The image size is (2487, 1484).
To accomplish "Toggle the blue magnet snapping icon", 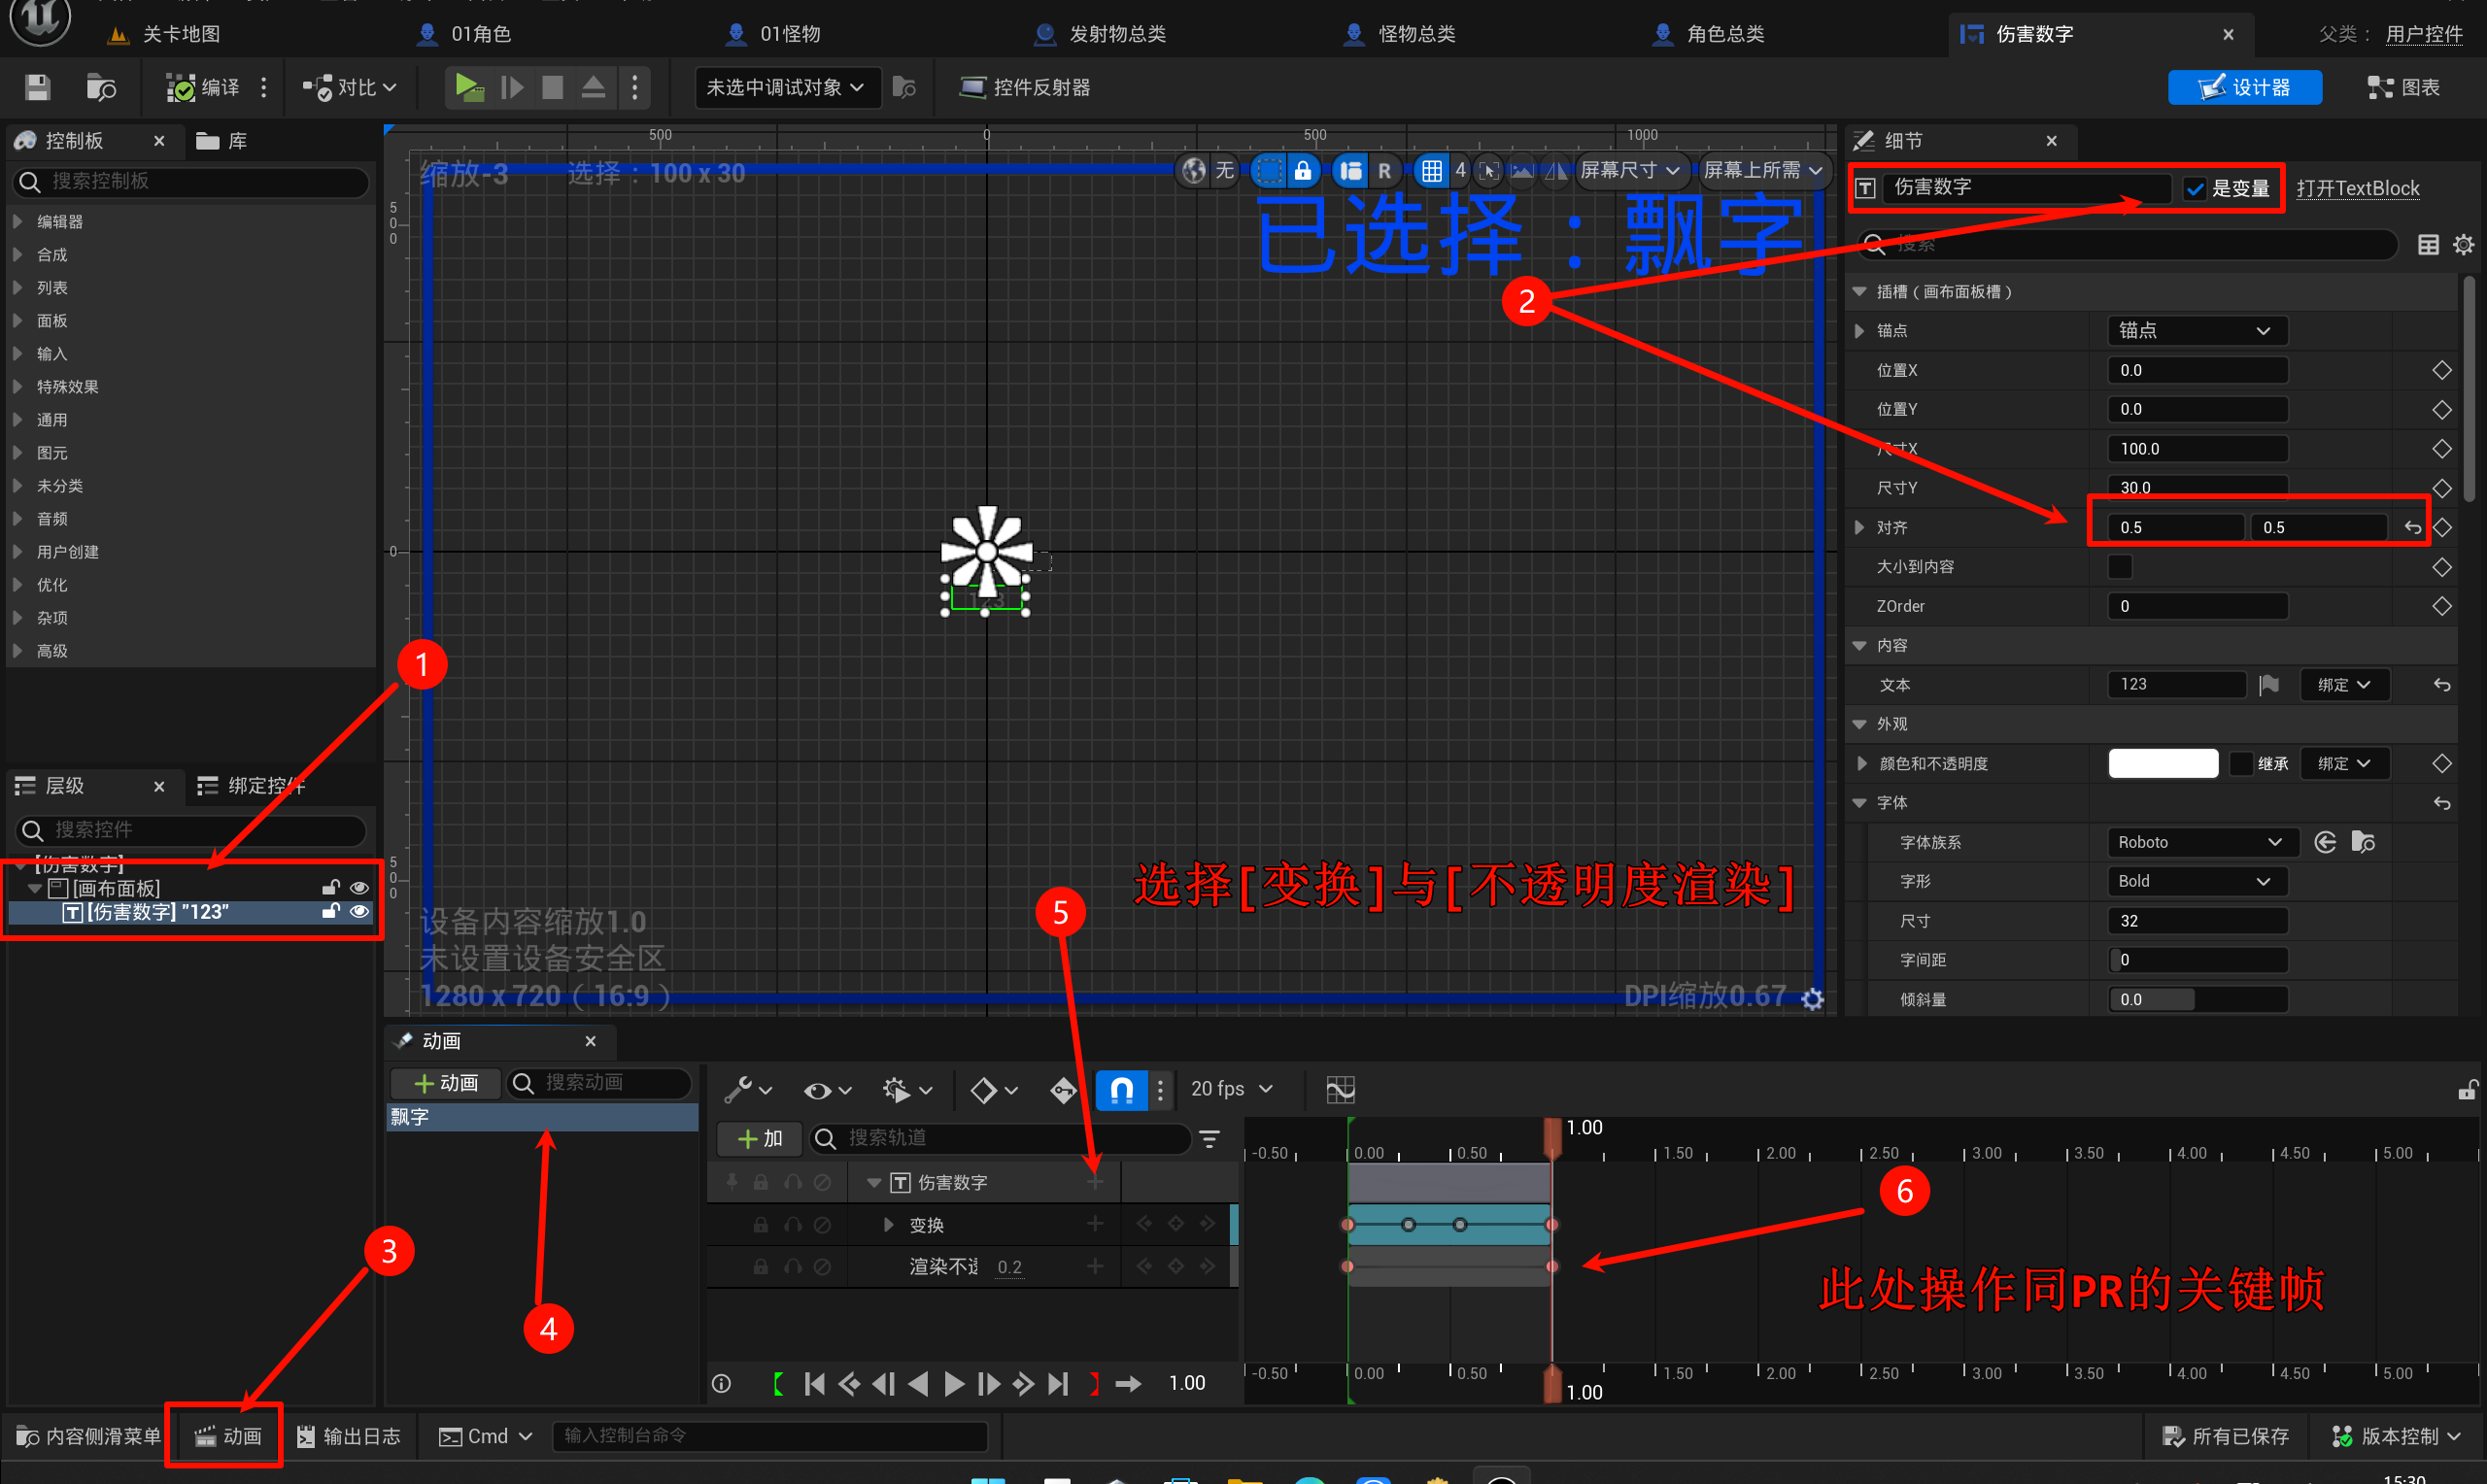I will click(1121, 1089).
